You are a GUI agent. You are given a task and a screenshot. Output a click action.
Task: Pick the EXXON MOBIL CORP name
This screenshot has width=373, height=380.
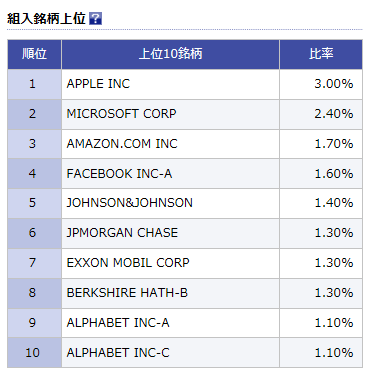pyautogui.click(x=128, y=263)
